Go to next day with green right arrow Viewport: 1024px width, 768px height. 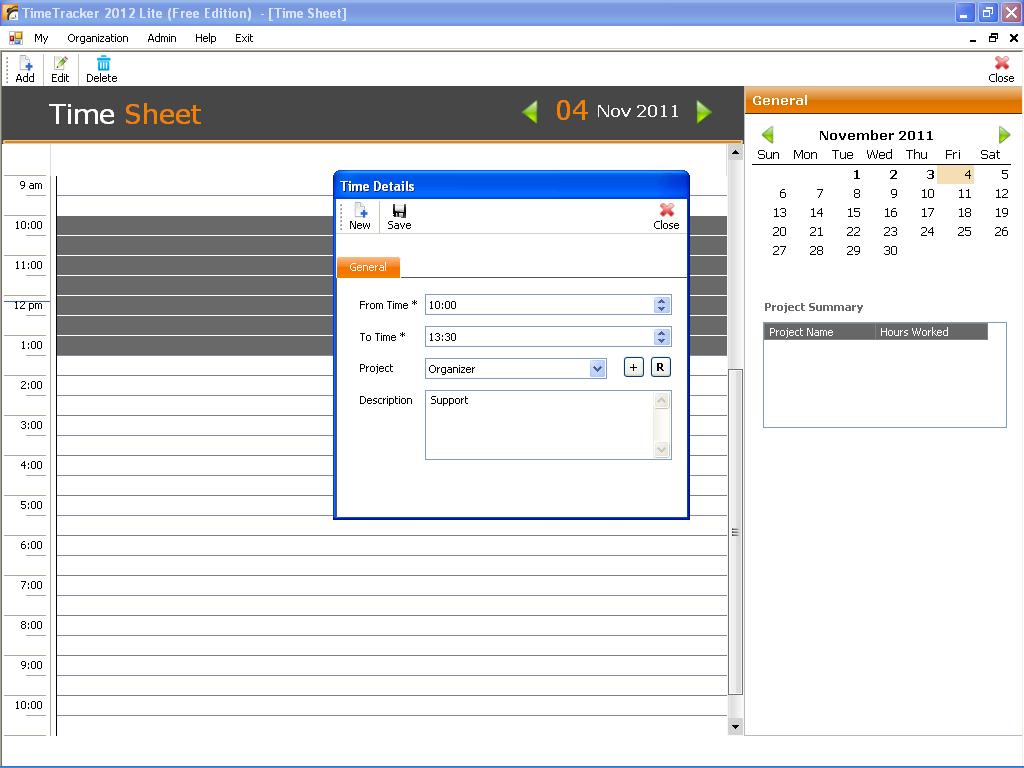[x=703, y=112]
